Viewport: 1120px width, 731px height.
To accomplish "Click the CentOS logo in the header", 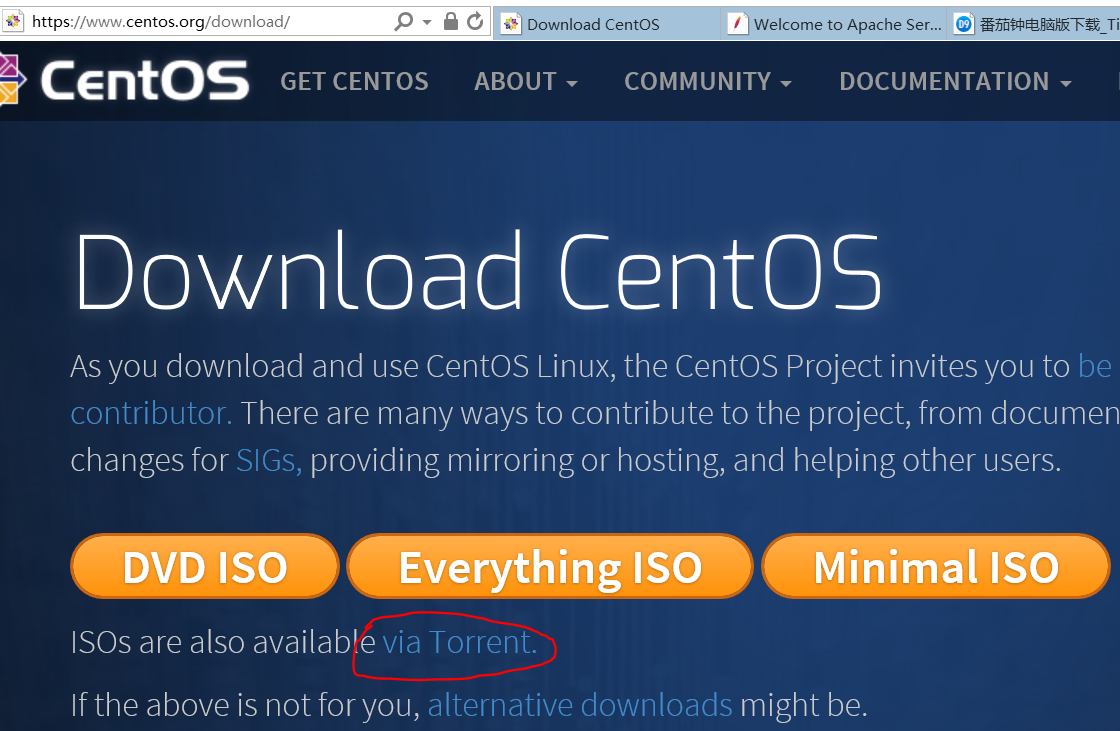I will pyautogui.click(x=124, y=80).
